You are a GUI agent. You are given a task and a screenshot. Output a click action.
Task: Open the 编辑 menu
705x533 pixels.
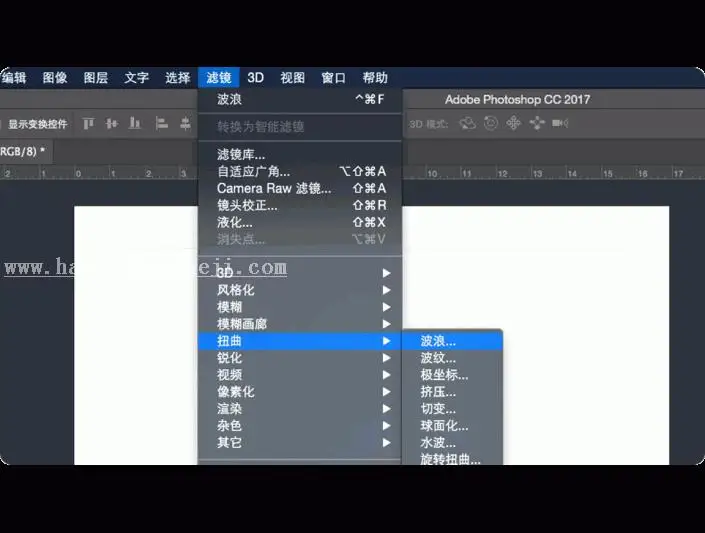coord(14,77)
